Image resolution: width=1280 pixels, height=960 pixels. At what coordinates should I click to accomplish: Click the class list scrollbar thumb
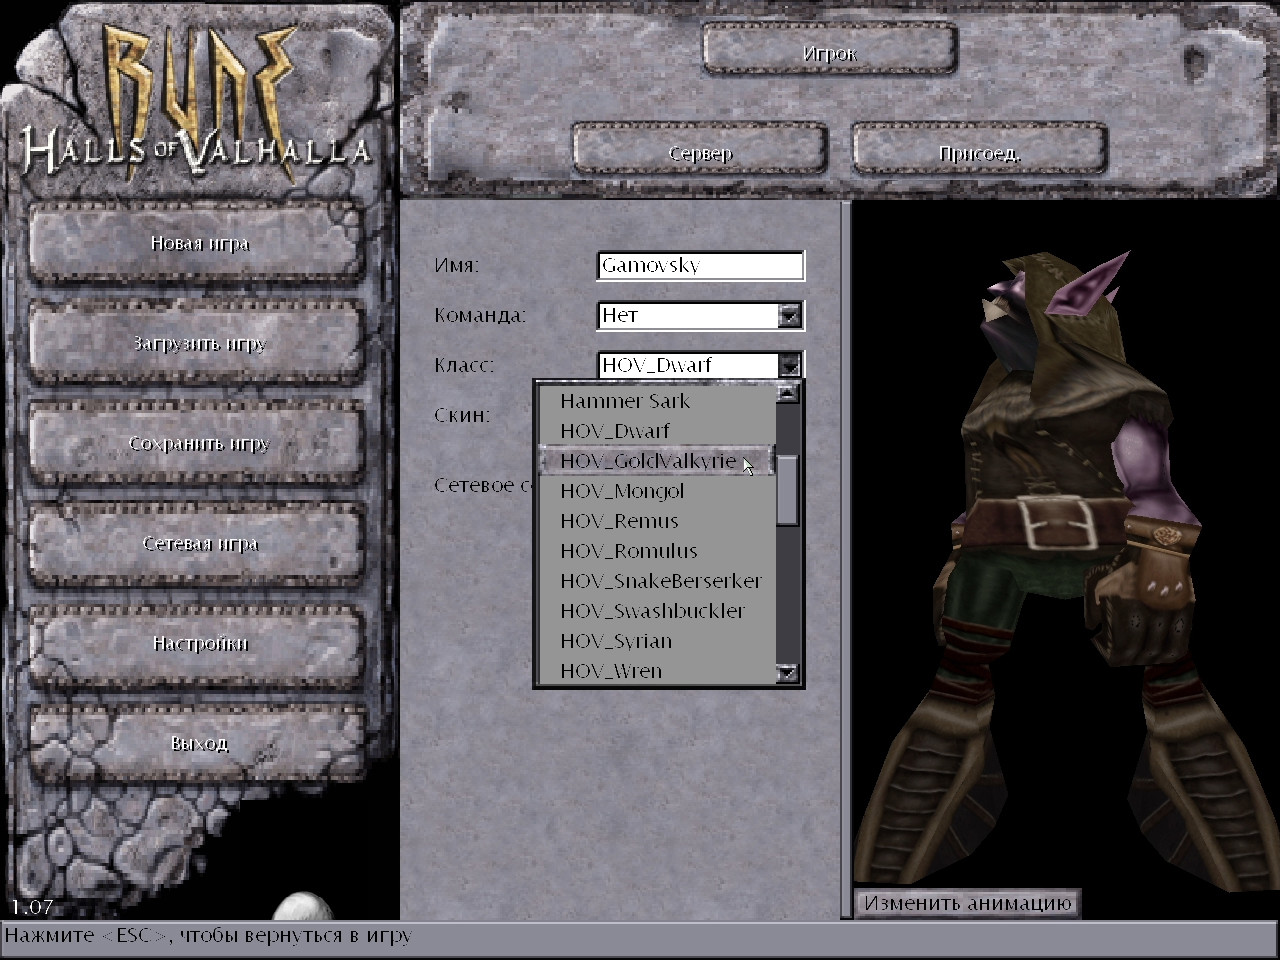point(788,490)
